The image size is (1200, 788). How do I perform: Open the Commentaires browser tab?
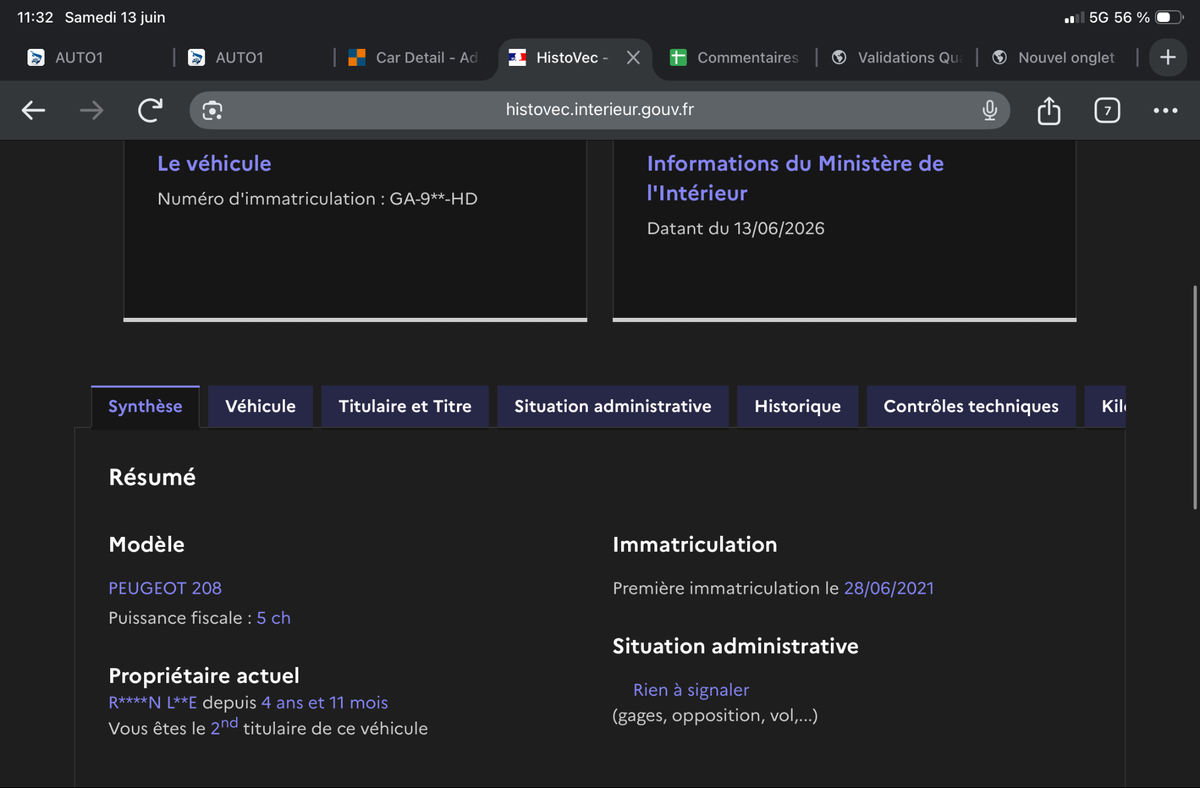[x=735, y=58]
